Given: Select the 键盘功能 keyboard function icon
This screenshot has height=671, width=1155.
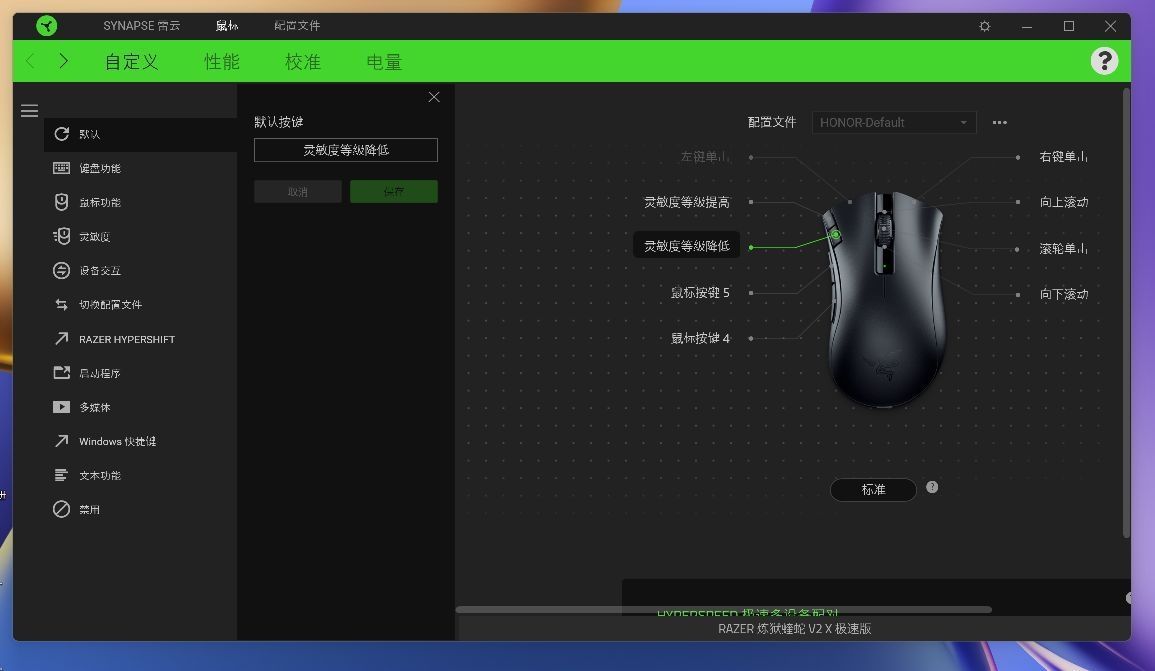Looking at the screenshot, I should [x=61, y=168].
